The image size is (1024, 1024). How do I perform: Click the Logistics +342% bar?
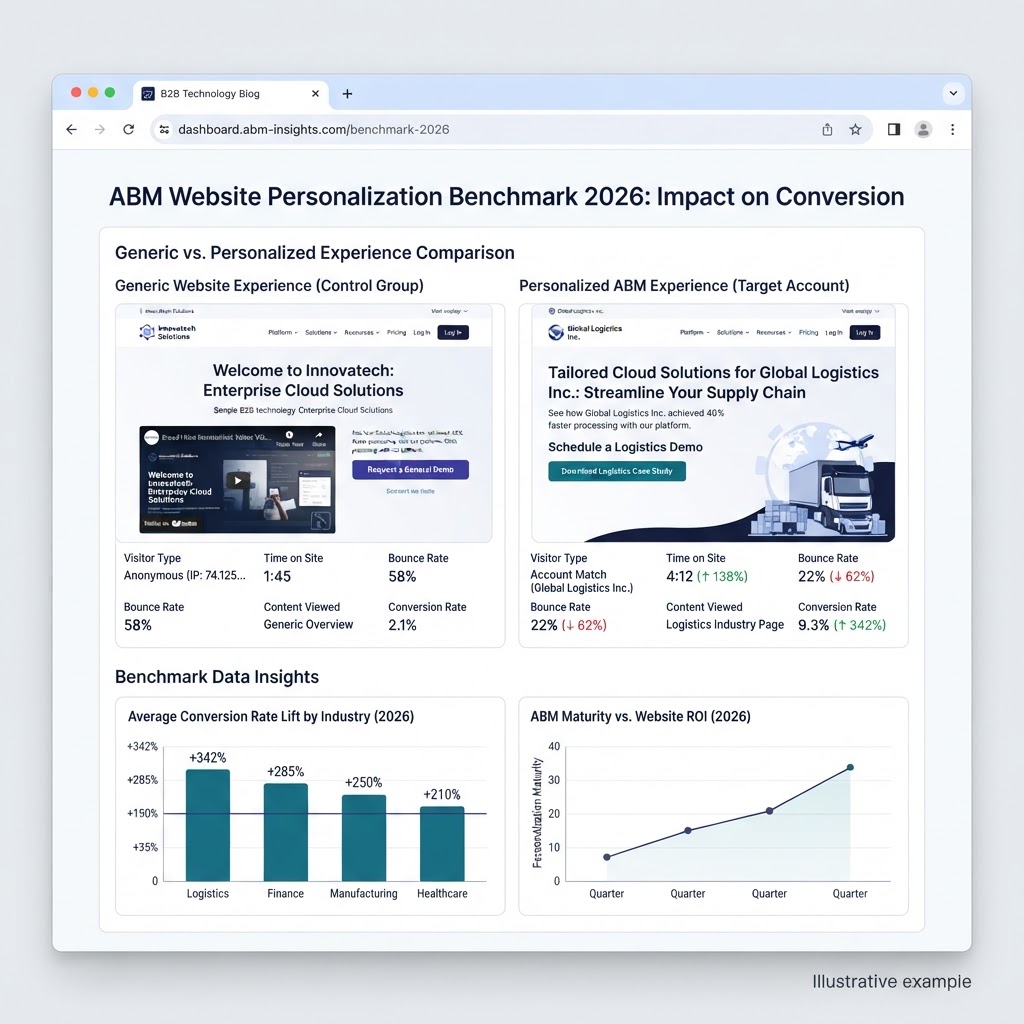(208, 825)
